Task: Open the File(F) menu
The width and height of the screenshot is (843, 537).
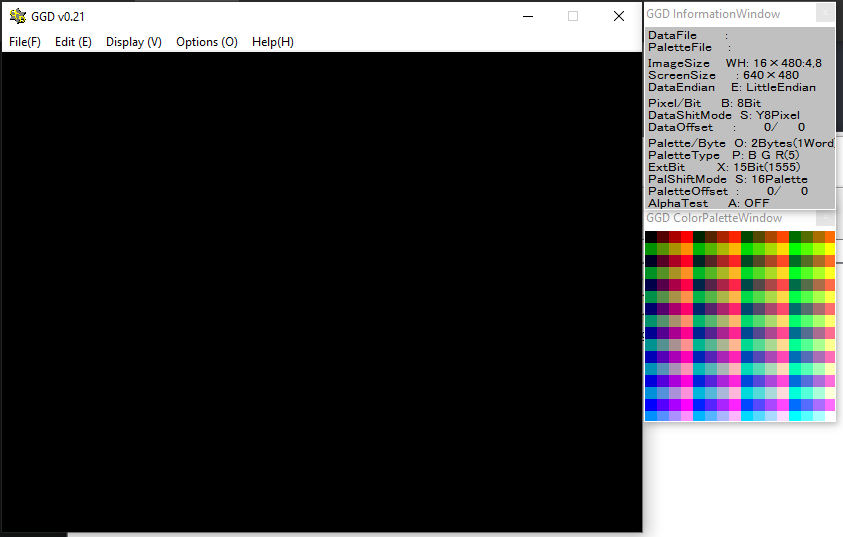Action: (x=25, y=42)
